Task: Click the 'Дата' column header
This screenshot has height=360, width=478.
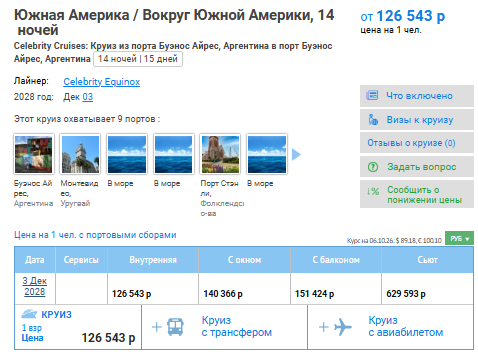Action: click(35, 260)
